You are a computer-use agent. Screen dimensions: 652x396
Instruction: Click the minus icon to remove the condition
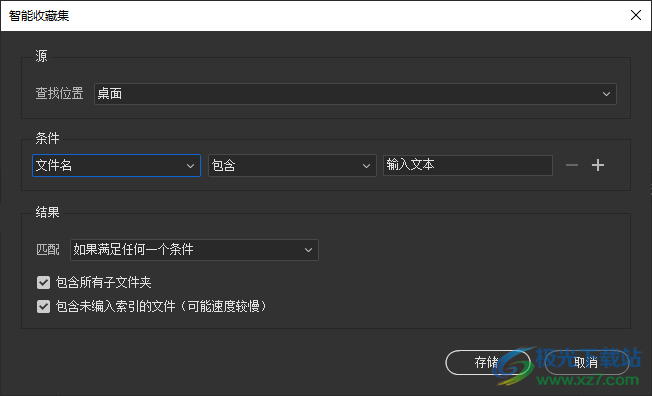point(572,165)
